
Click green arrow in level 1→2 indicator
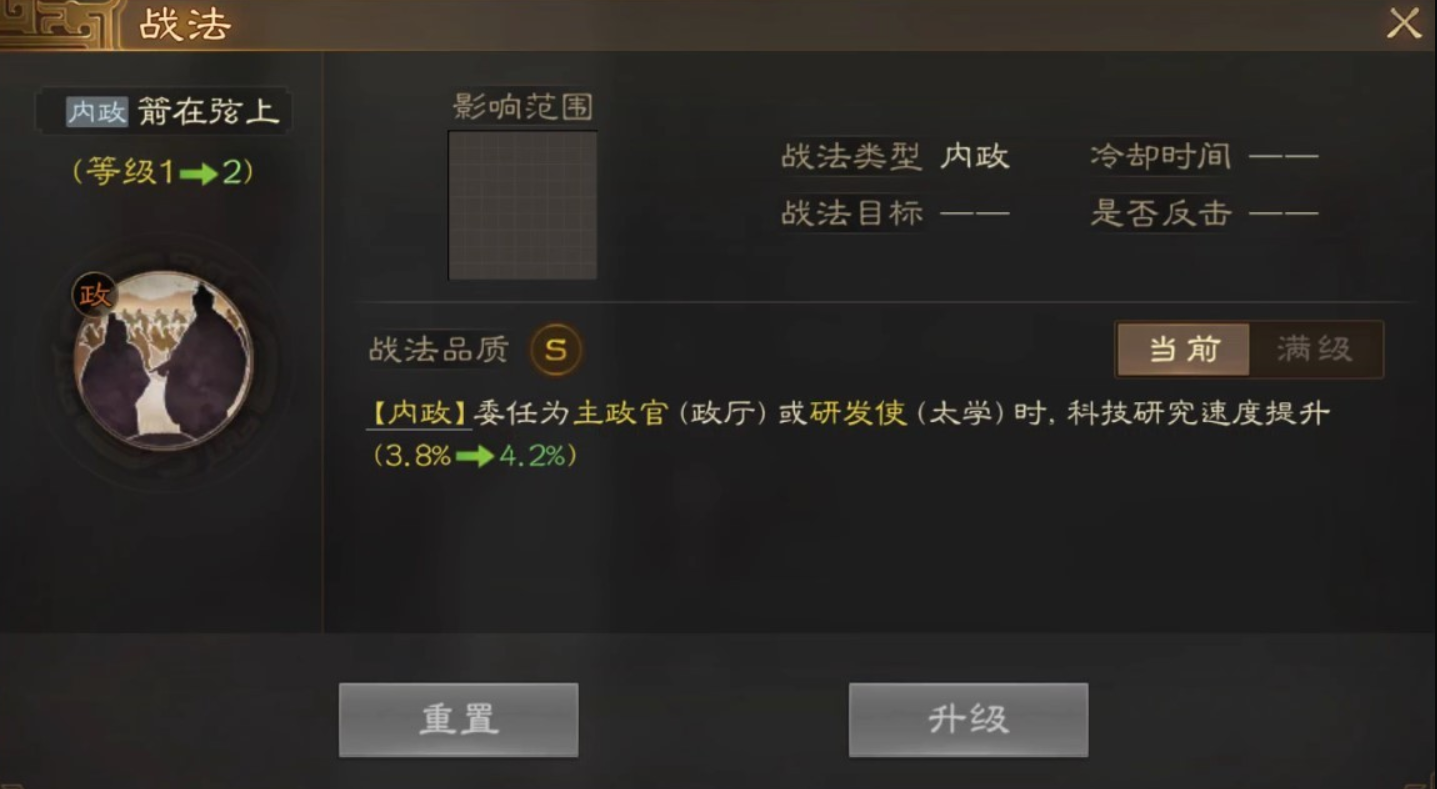199,174
